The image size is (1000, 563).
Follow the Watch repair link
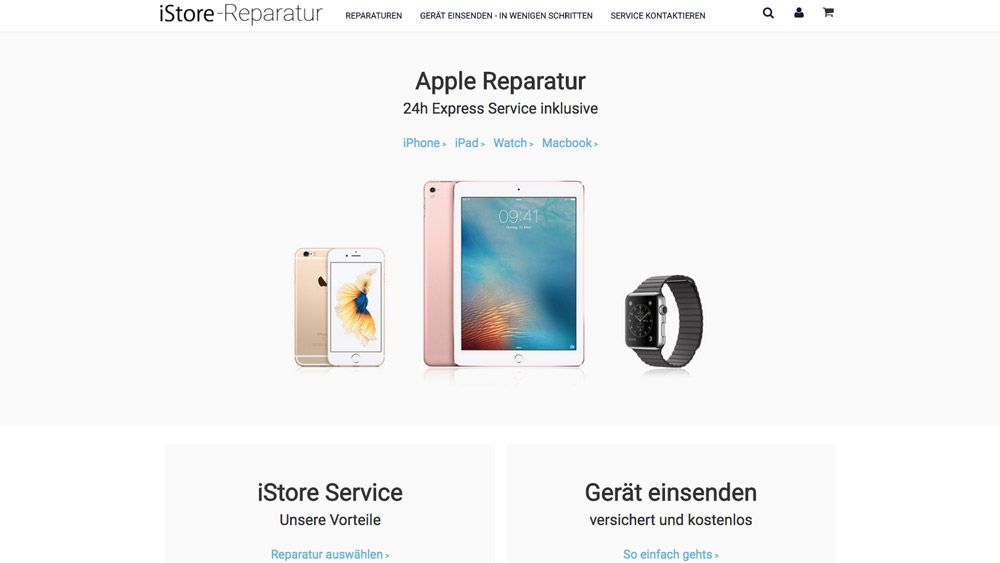(x=513, y=143)
